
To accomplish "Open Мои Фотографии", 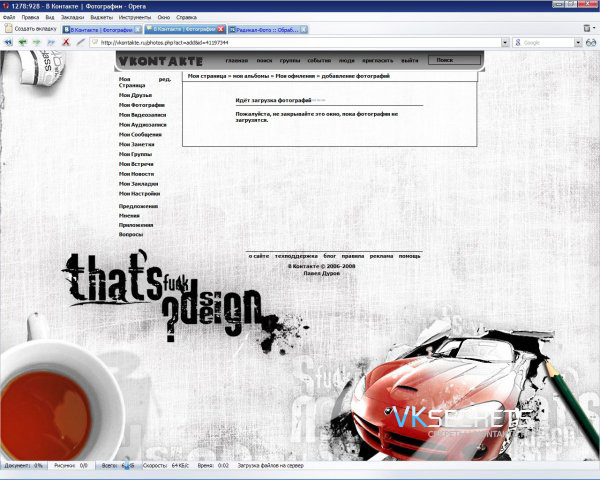I will pyautogui.click(x=142, y=105).
